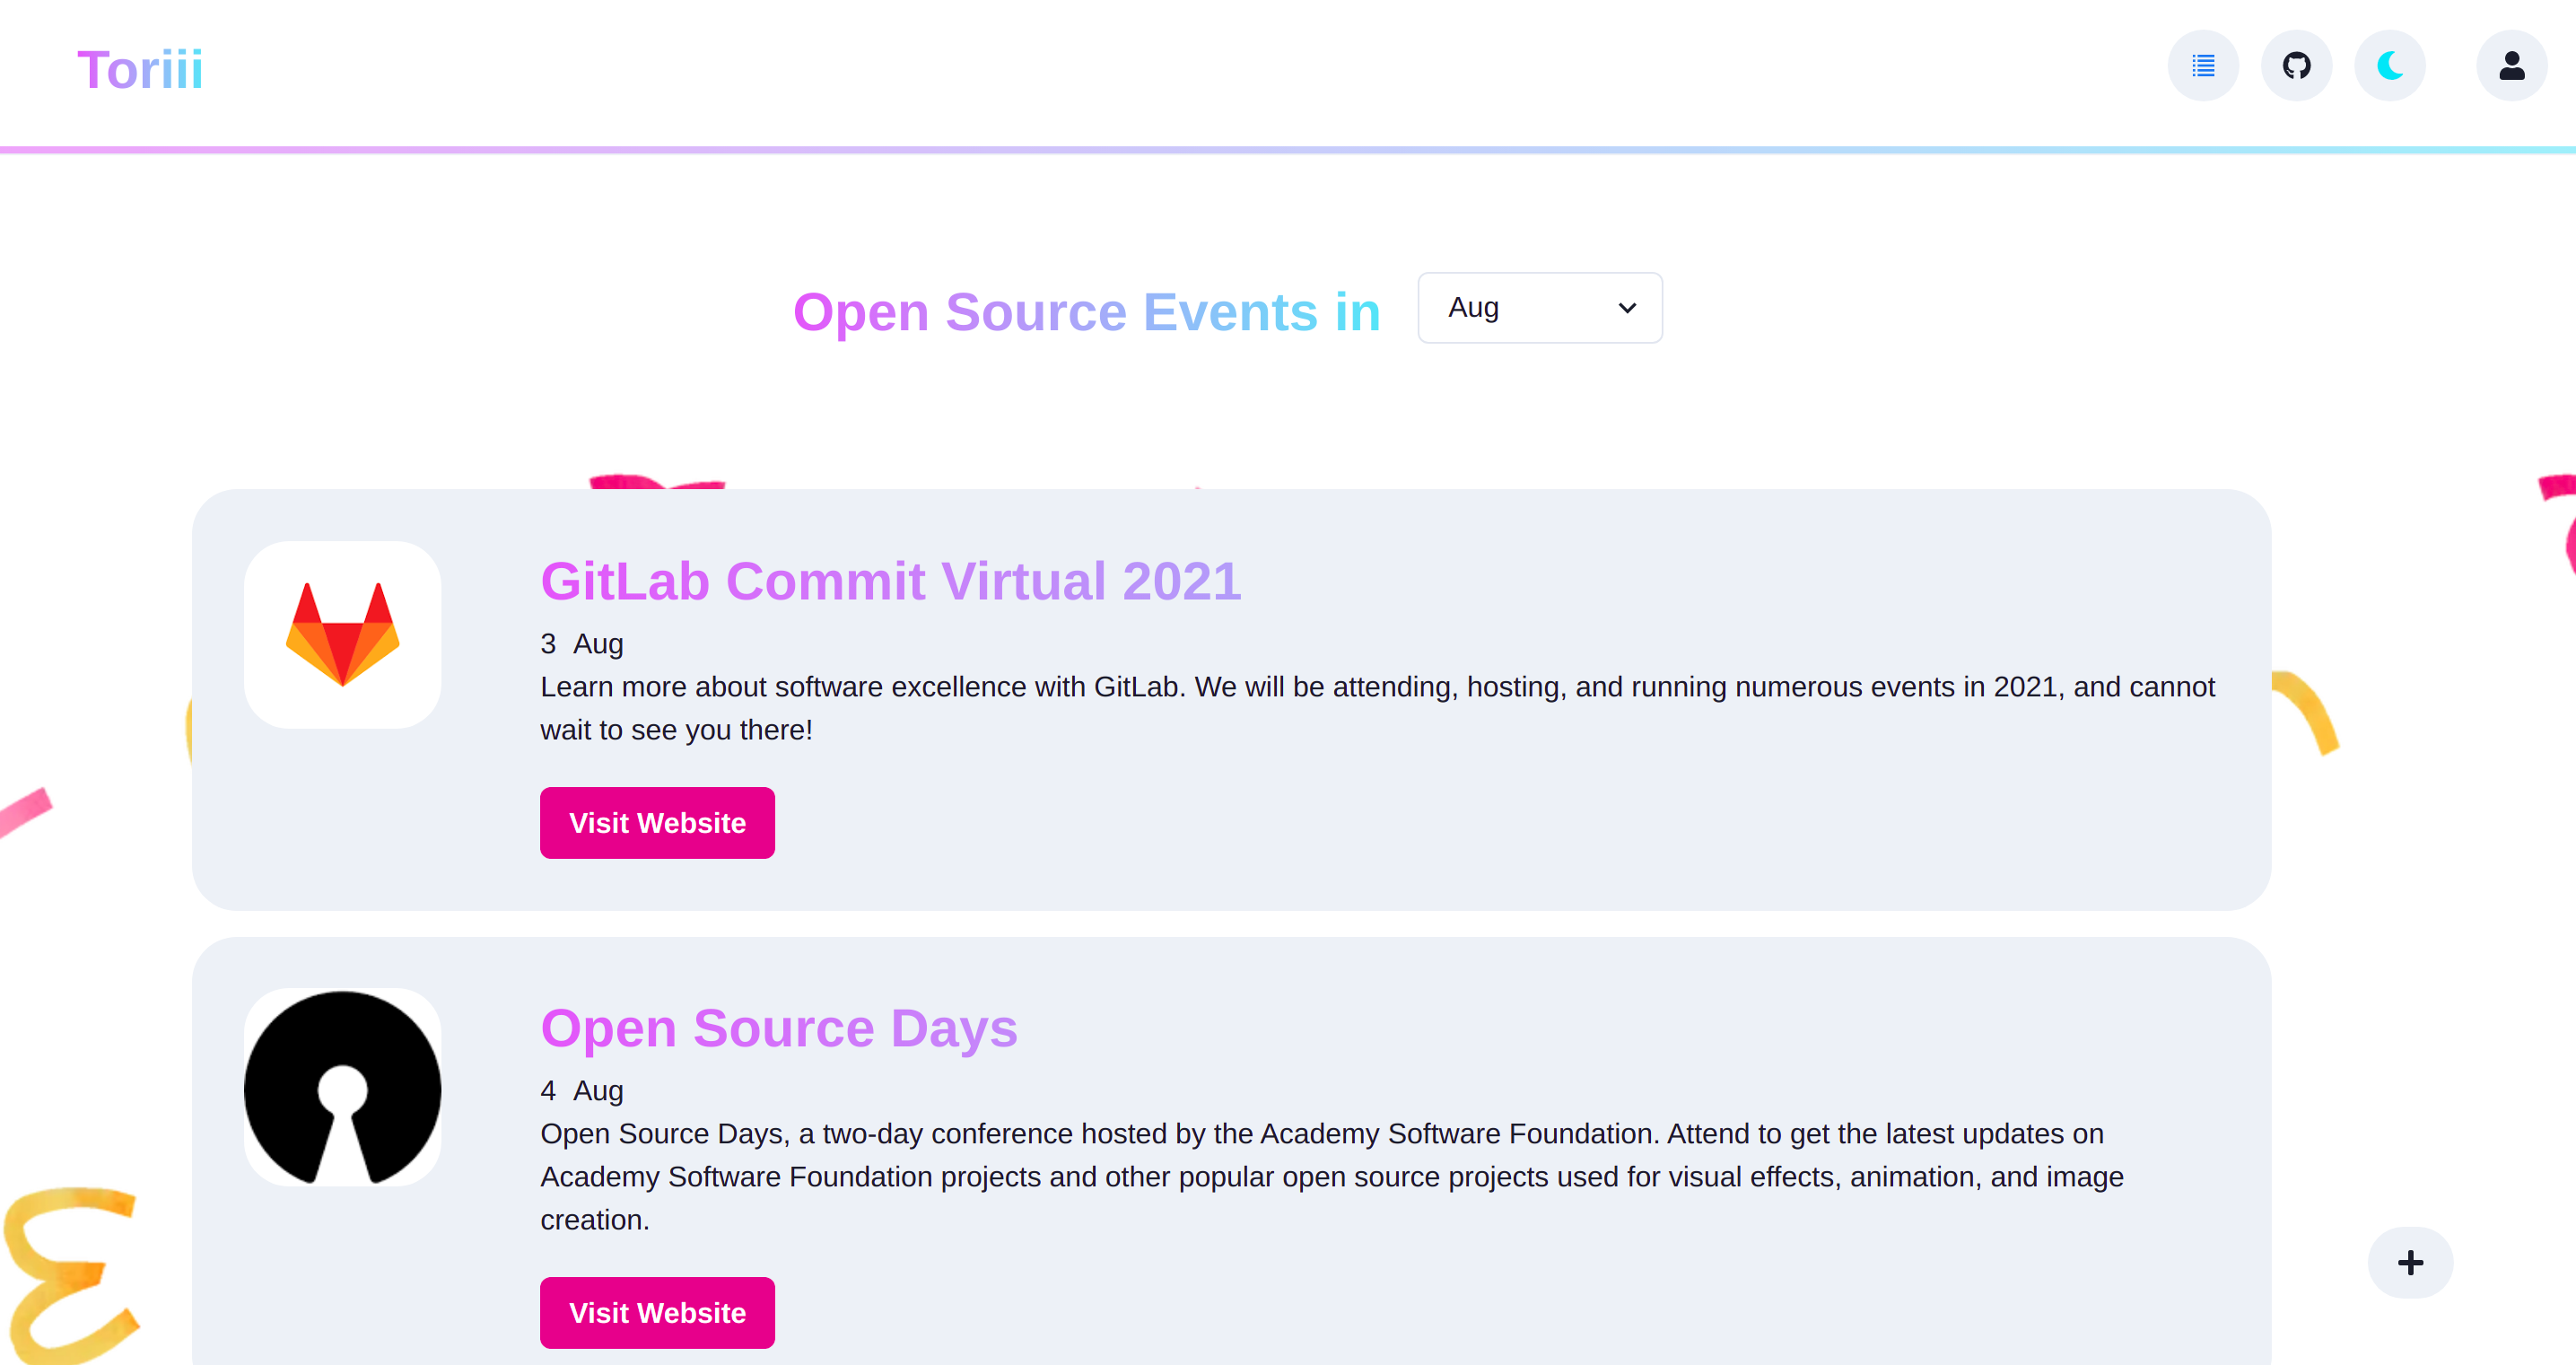This screenshot has width=2576, height=1365.
Task: Click the 4 Aug date label
Action: [x=582, y=1091]
